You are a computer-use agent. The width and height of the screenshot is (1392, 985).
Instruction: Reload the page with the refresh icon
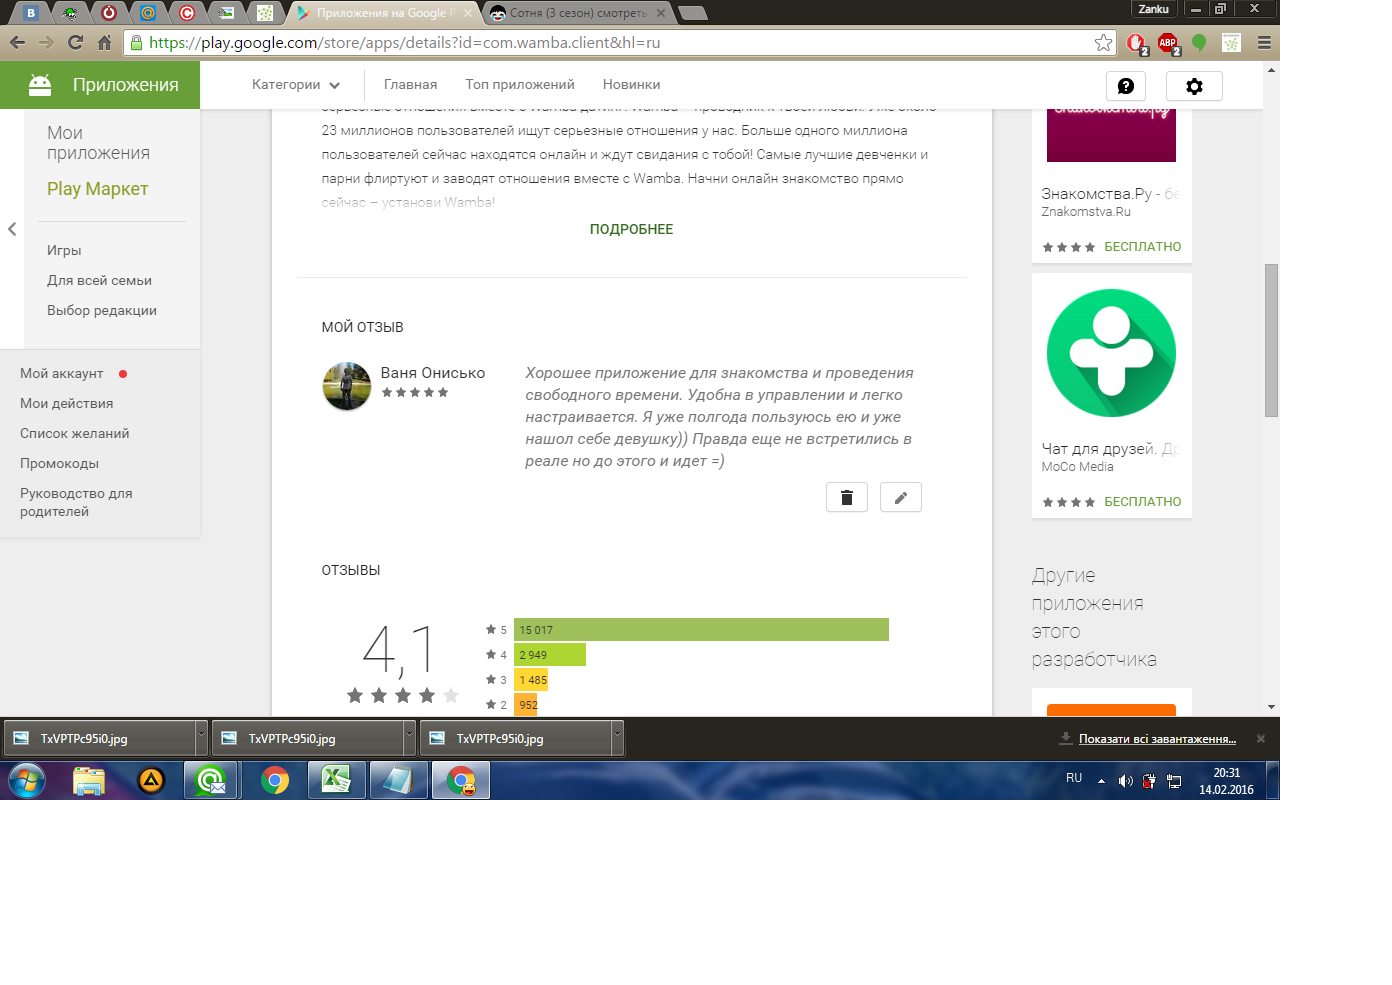[75, 42]
